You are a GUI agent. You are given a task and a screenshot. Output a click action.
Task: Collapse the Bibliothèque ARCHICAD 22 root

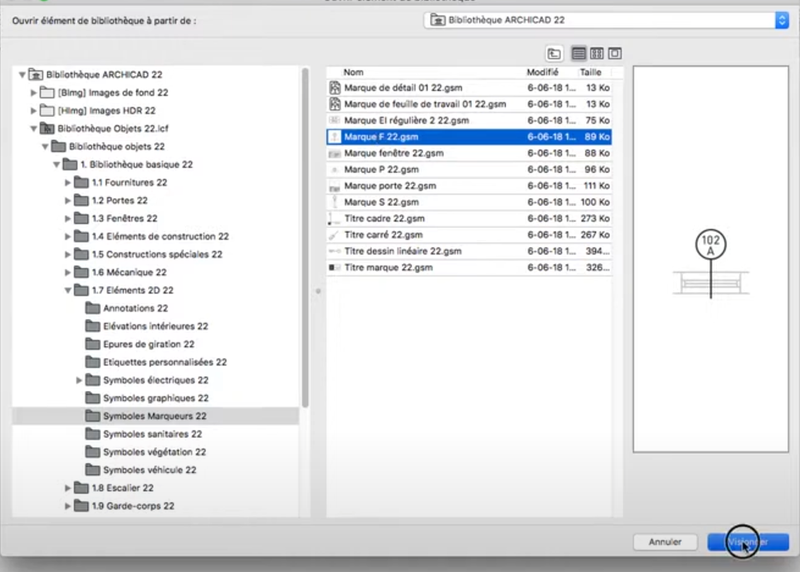[x=22, y=74]
